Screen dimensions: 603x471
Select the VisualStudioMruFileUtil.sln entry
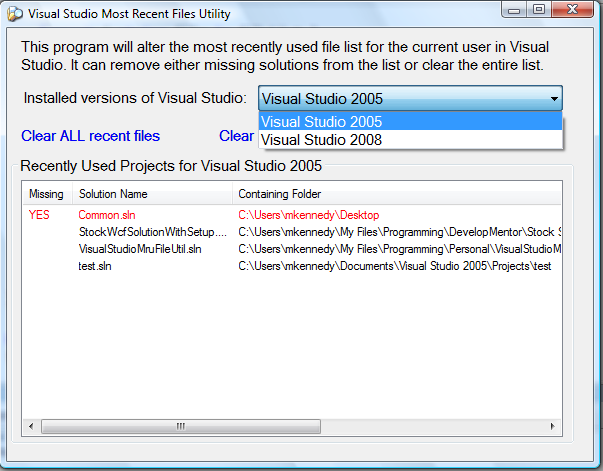pos(140,249)
